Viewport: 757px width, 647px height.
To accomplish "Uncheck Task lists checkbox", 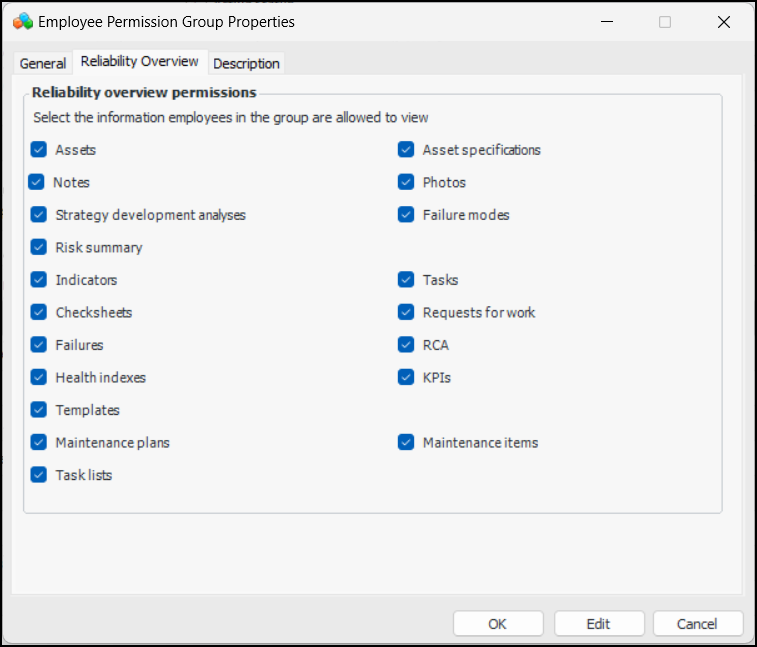I will (39, 475).
